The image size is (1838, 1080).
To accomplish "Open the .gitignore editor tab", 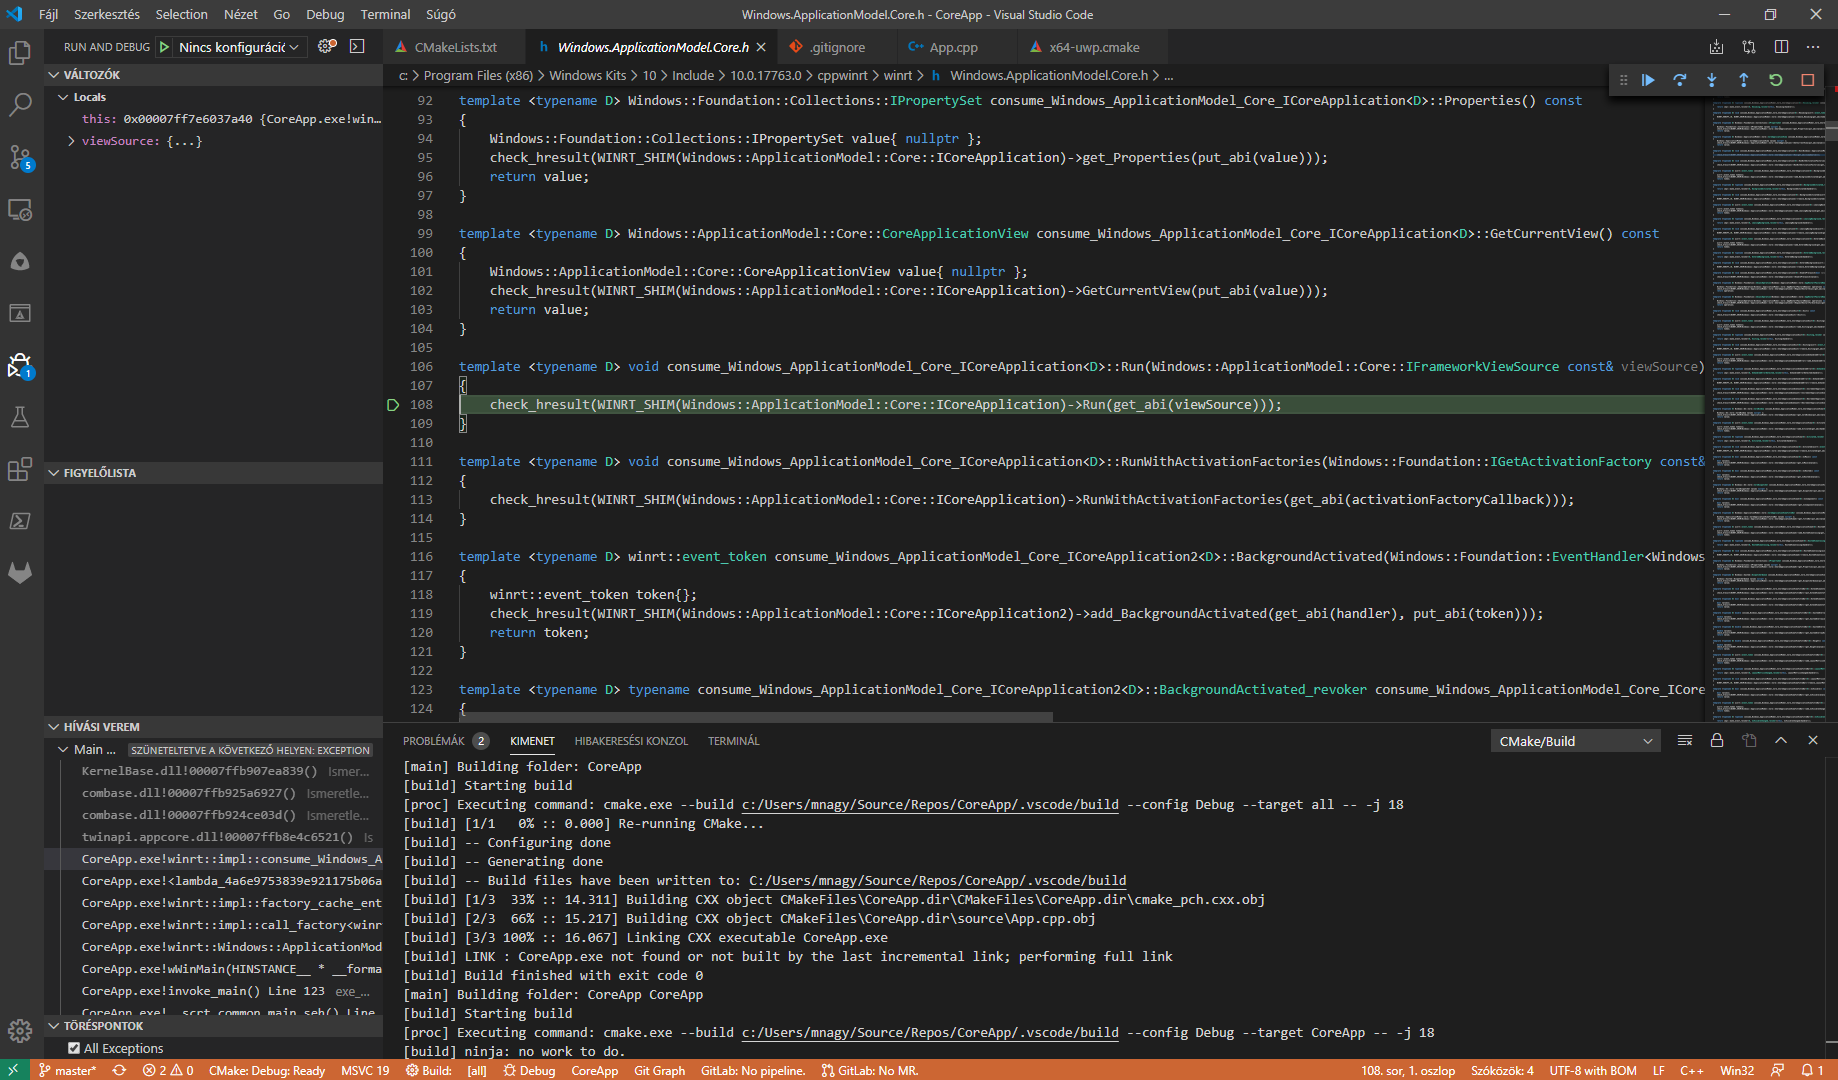I will click(837, 47).
